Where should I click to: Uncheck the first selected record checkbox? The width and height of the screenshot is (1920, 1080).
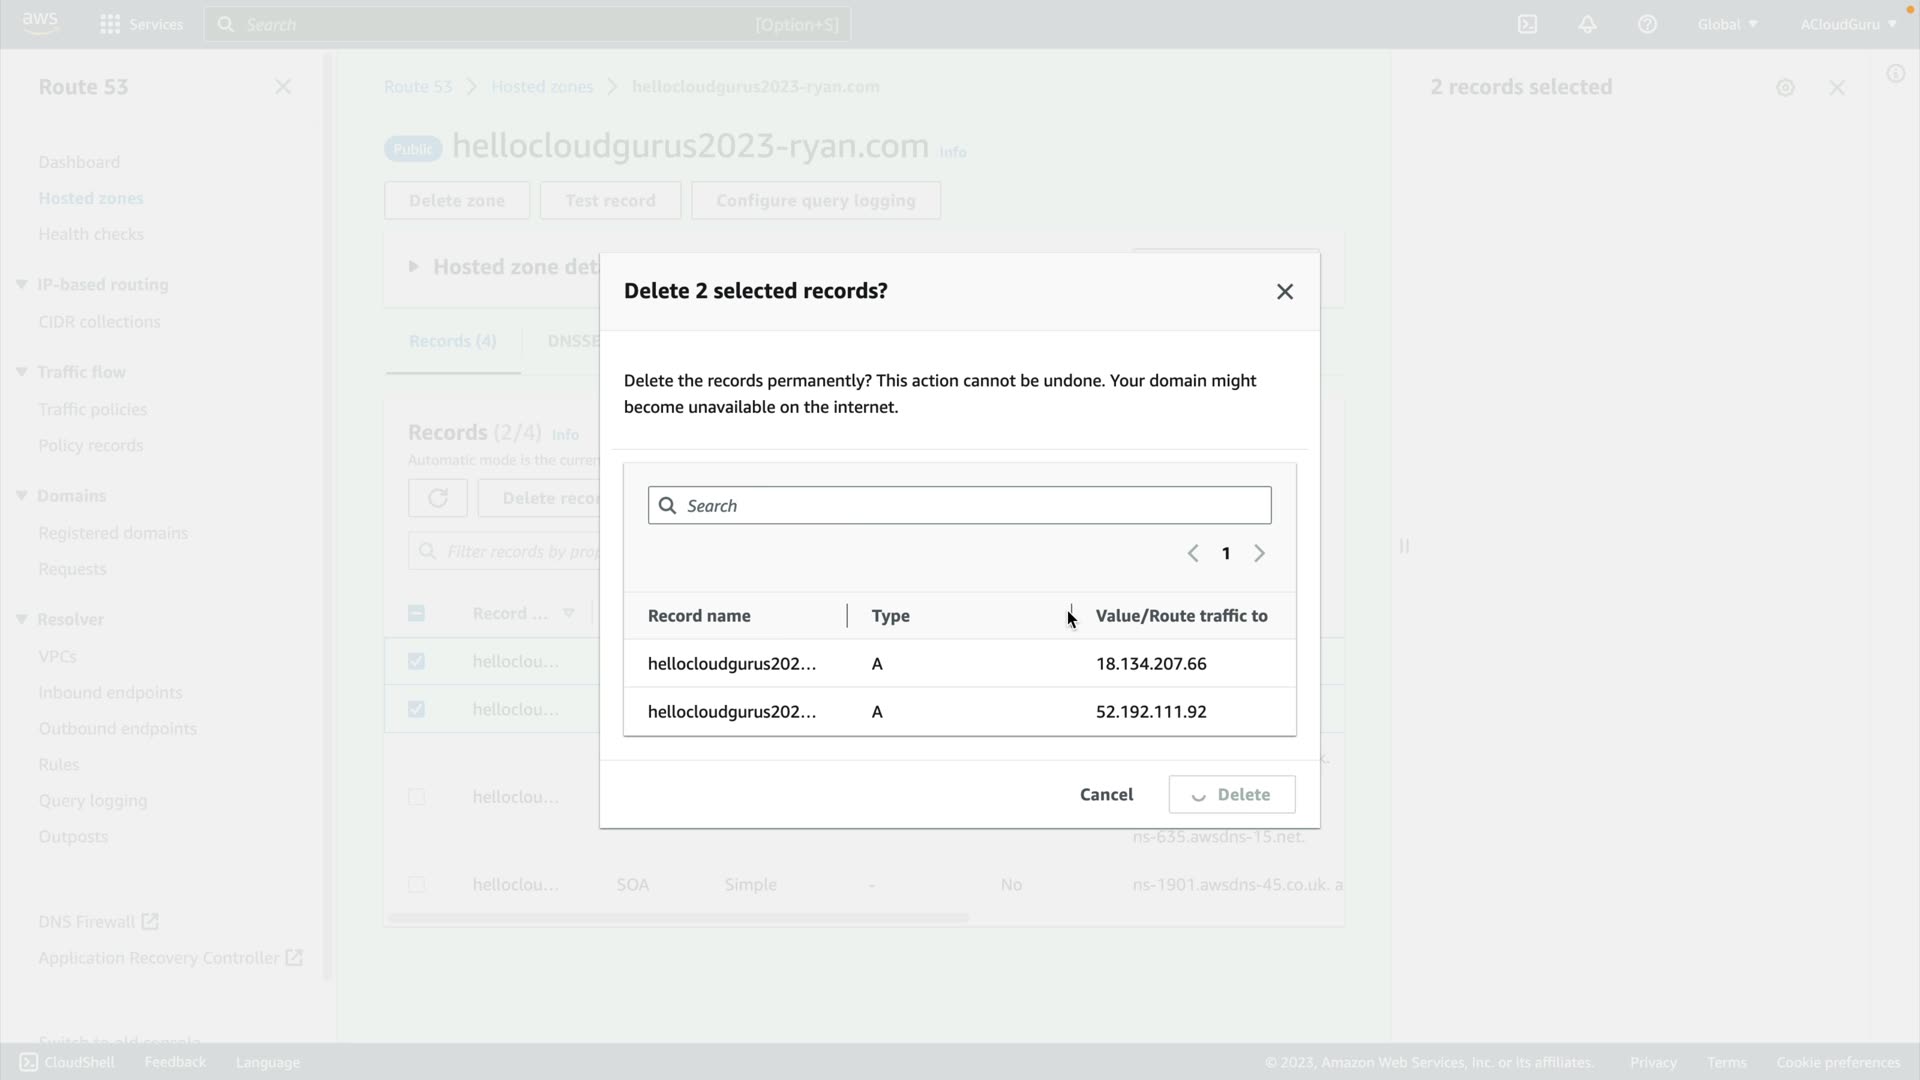point(417,661)
